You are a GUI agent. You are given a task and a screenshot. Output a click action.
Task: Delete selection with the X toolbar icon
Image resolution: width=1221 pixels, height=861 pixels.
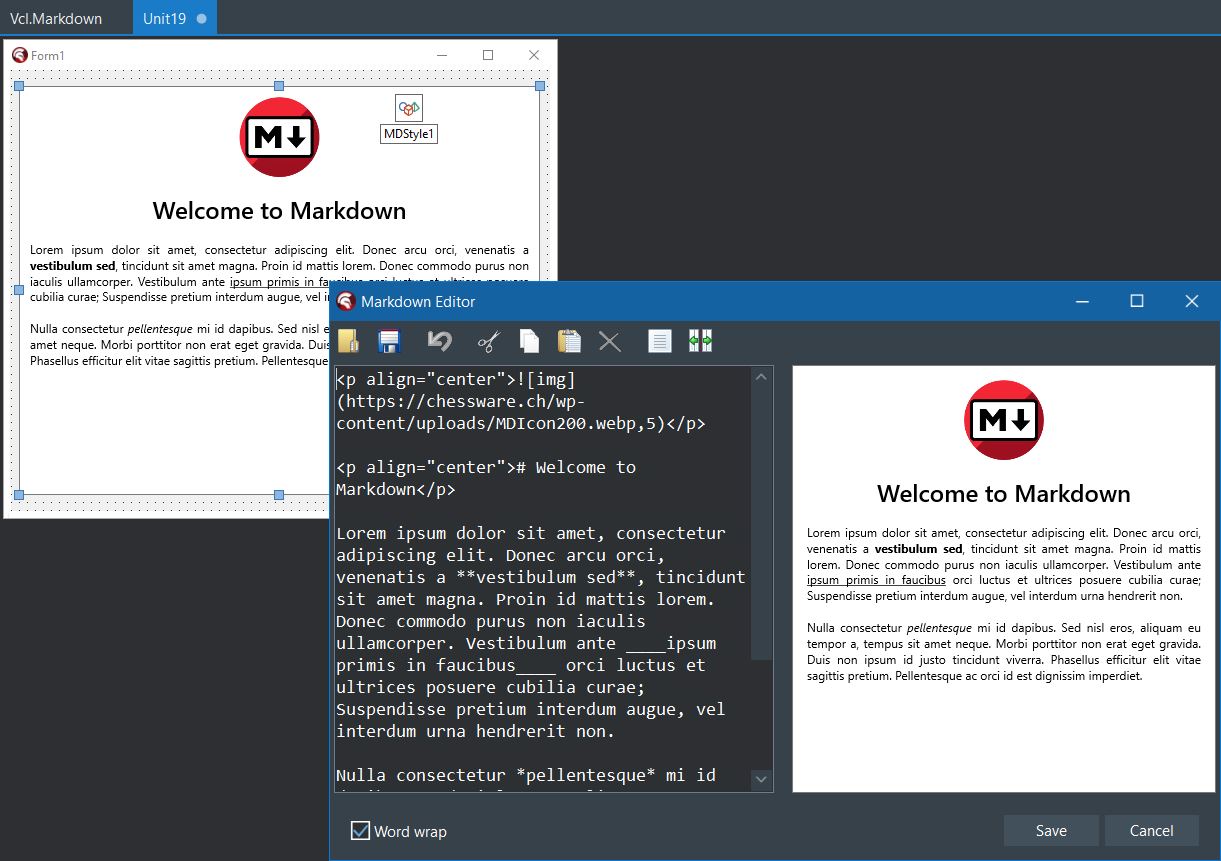pyautogui.click(x=609, y=341)
